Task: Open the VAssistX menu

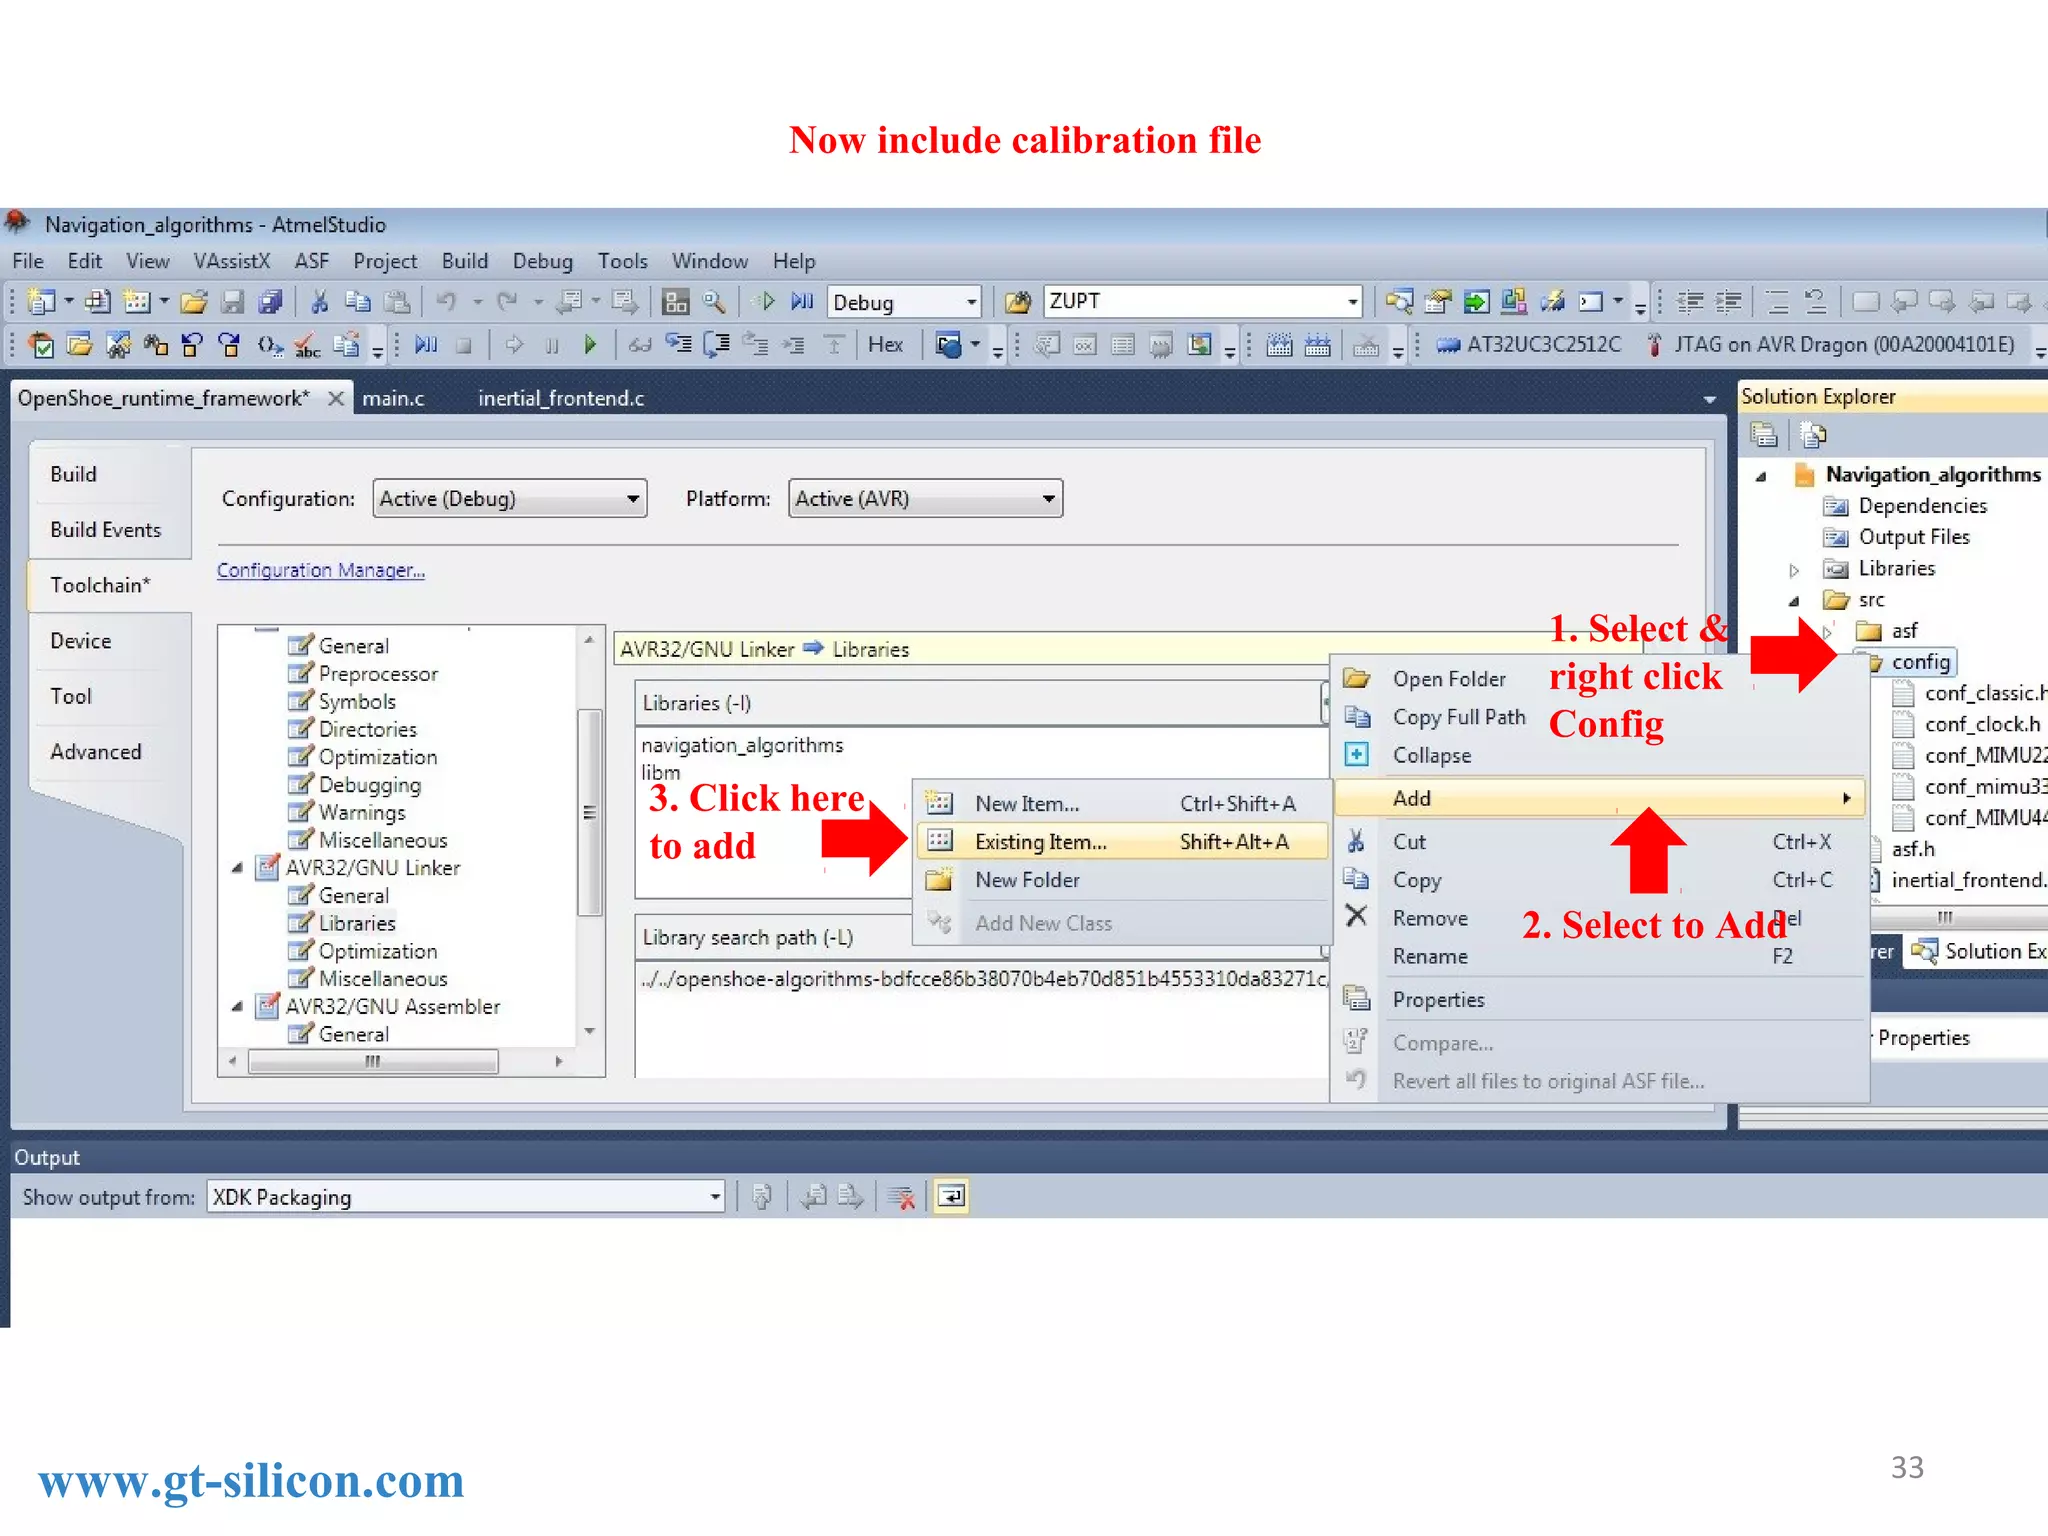Action: [232, 261]
